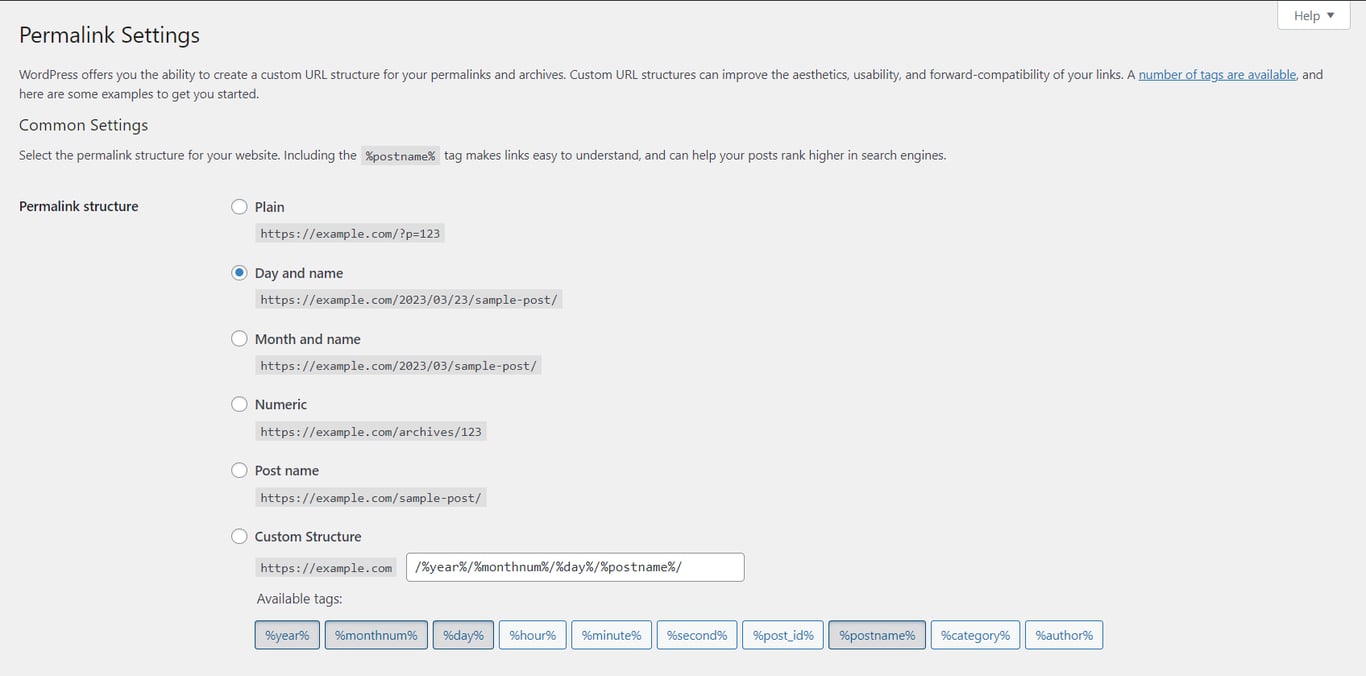The image size is (1366, 676).
Task: Select the Day and name option
Action: (239, 272)
